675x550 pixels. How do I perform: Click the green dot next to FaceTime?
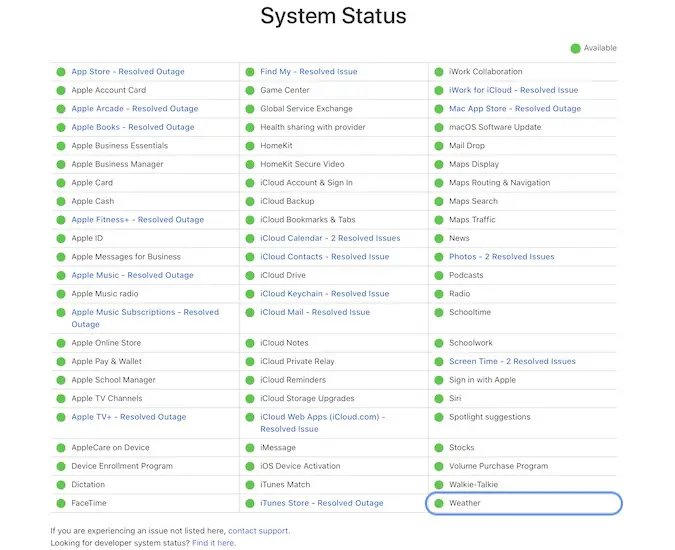coord(61,503)
